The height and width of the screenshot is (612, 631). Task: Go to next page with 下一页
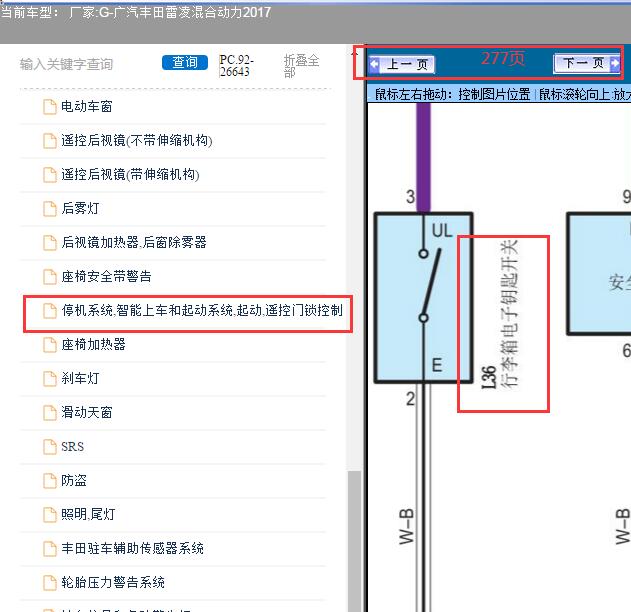(587, 63)
